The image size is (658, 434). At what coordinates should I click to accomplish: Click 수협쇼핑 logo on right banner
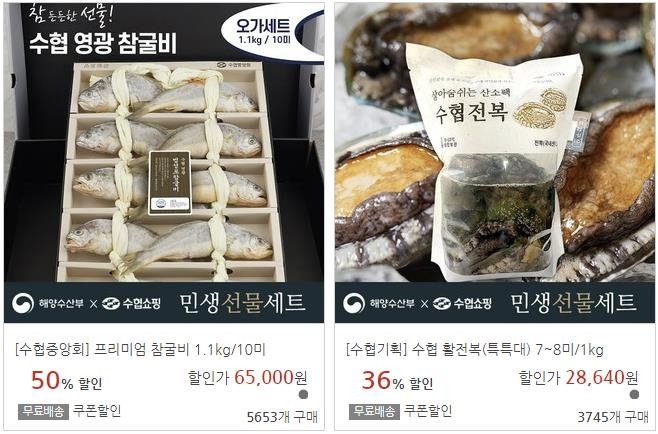[462, 303]
